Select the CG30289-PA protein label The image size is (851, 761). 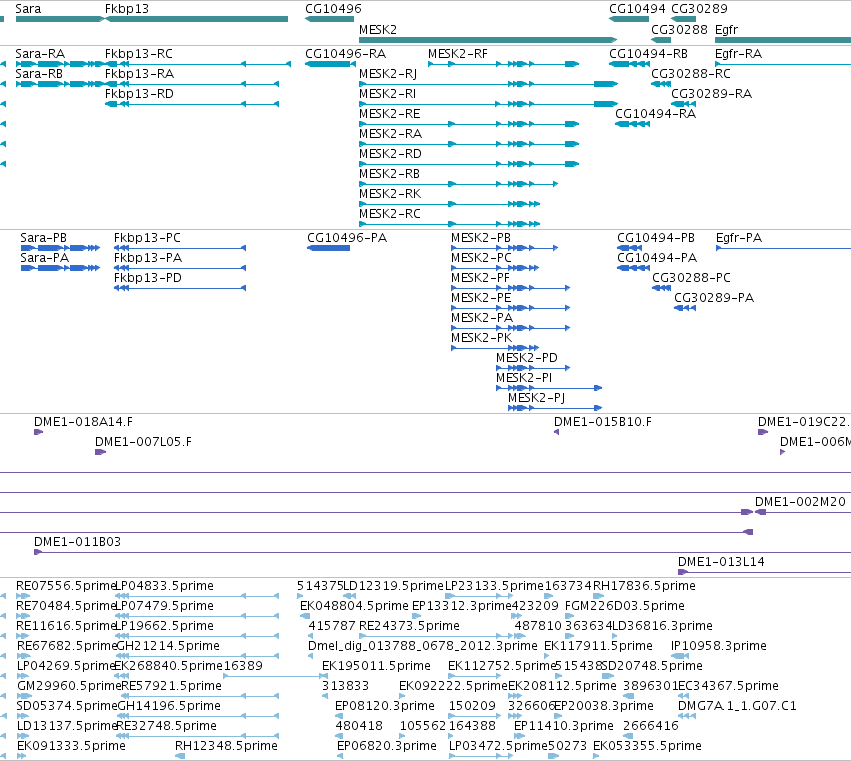pos(714,298)
